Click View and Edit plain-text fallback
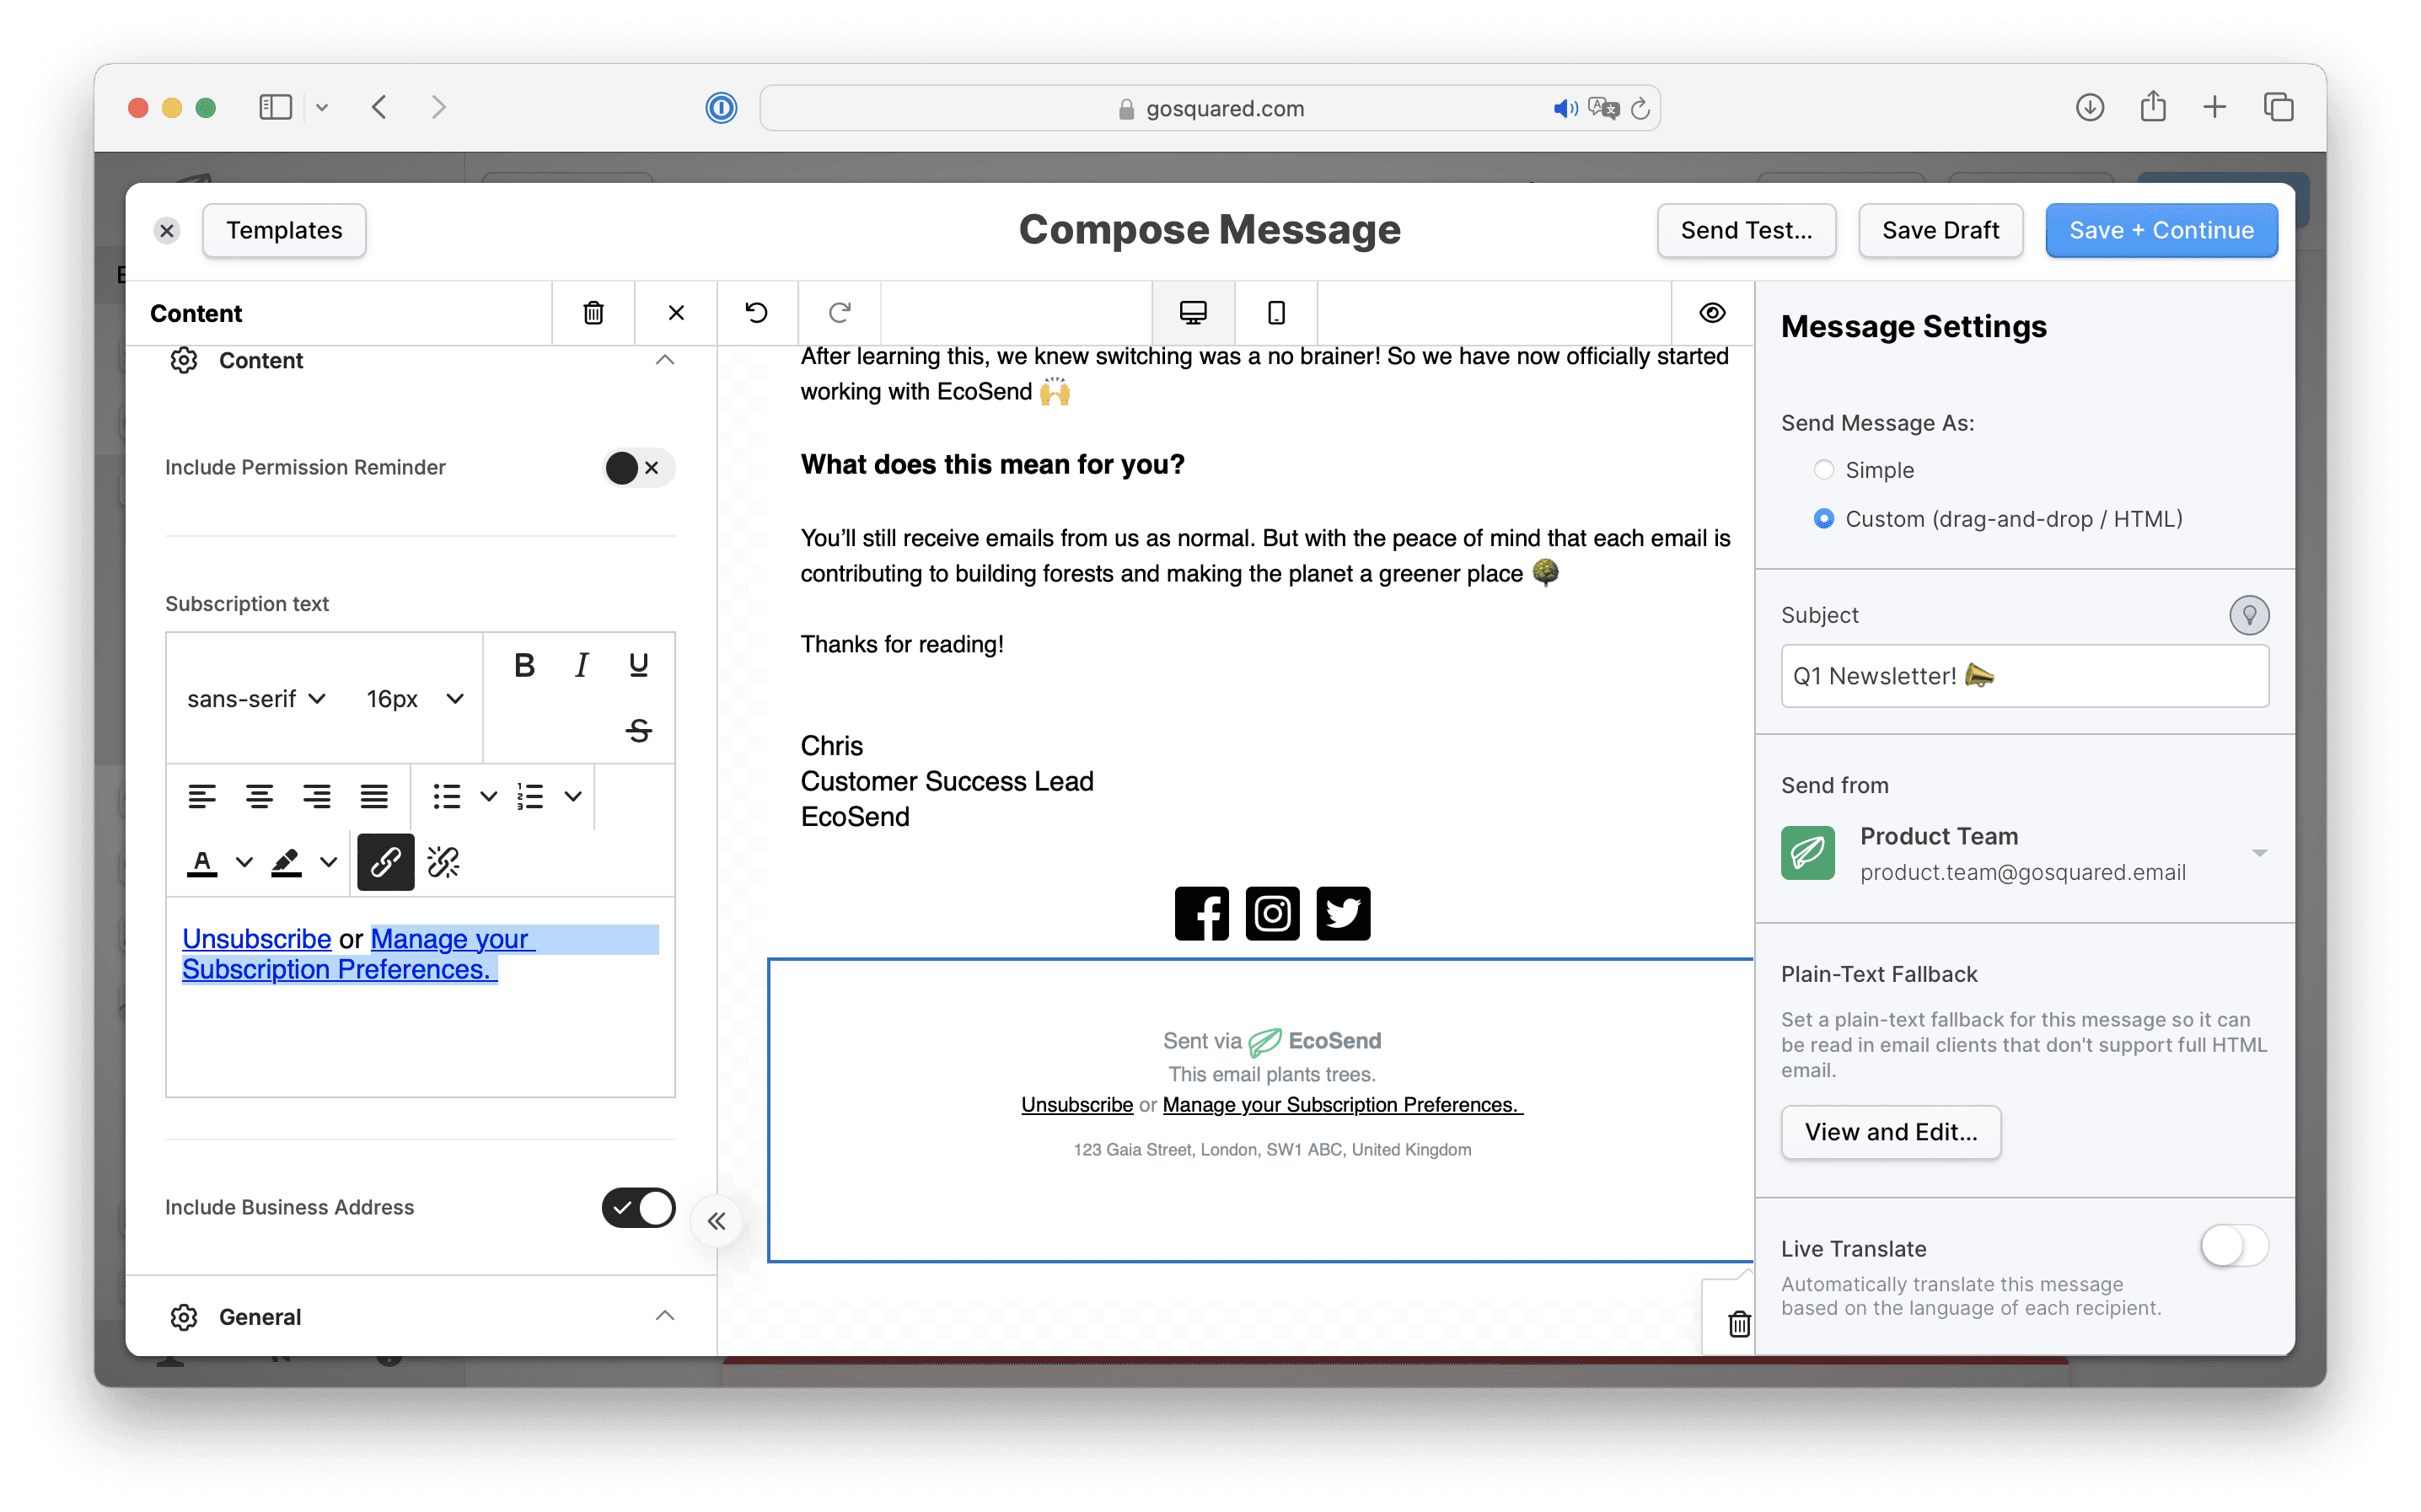This screenshot has width=2421, height=1512. click(1890, 1133)
